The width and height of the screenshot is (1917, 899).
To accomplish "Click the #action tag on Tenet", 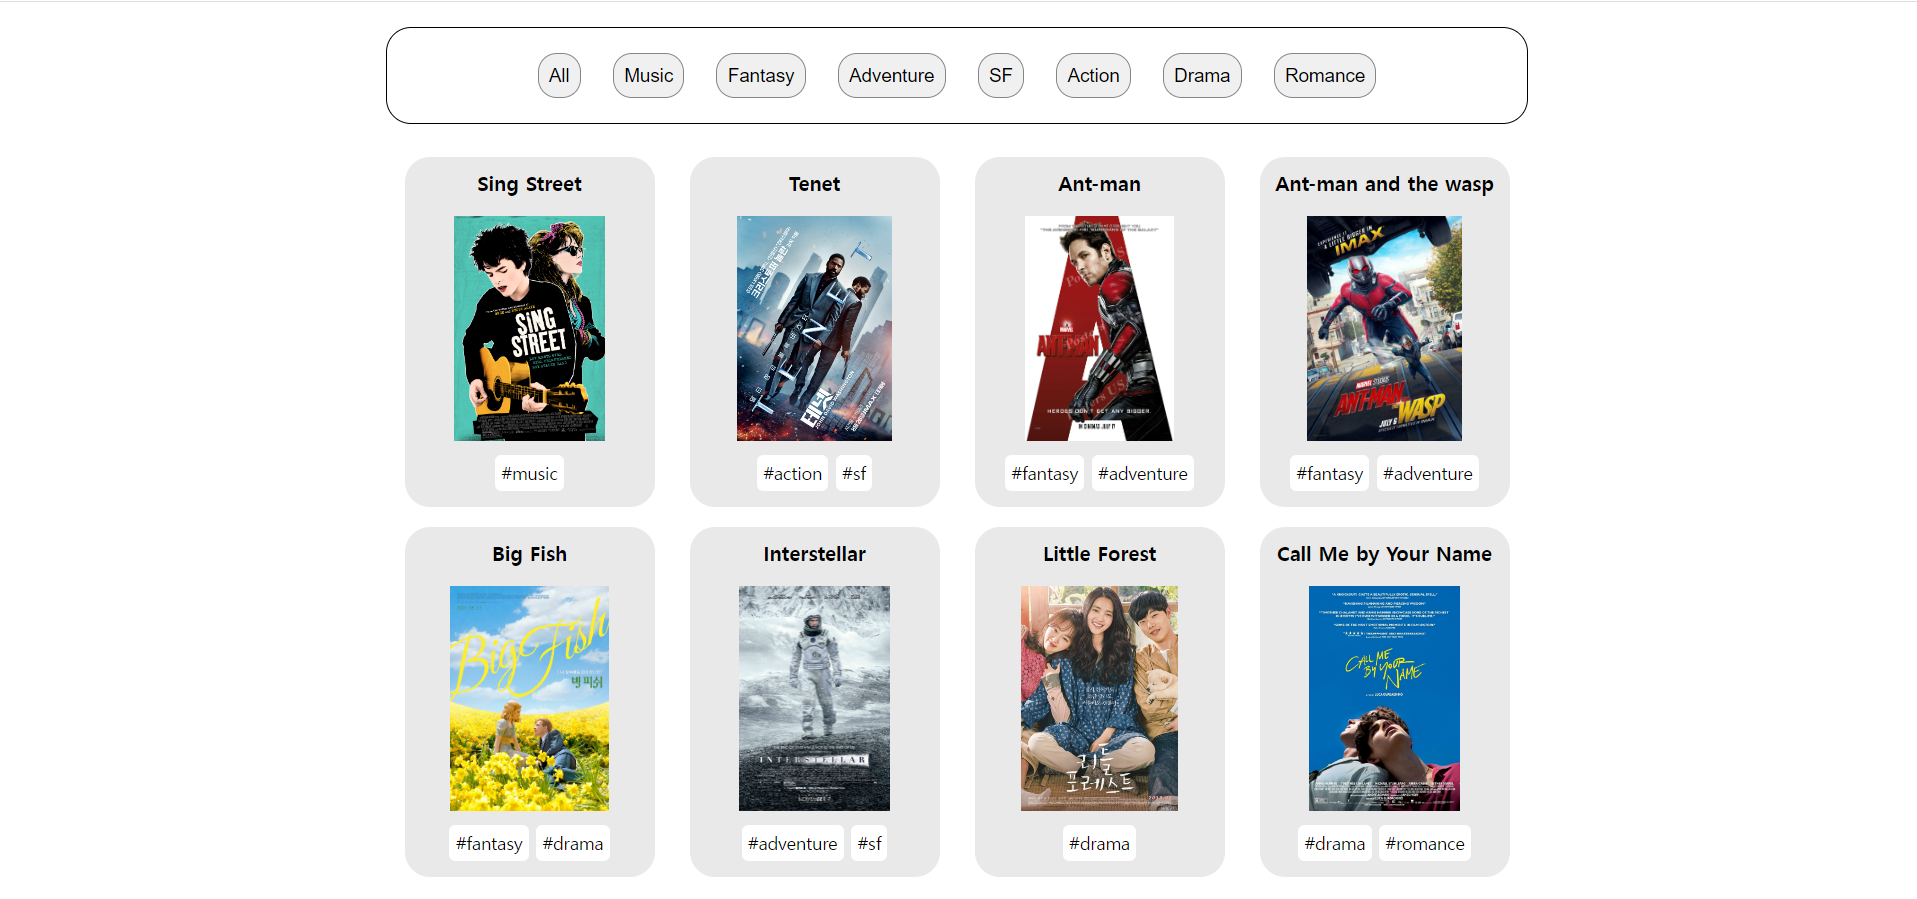I will pos(793,473).
